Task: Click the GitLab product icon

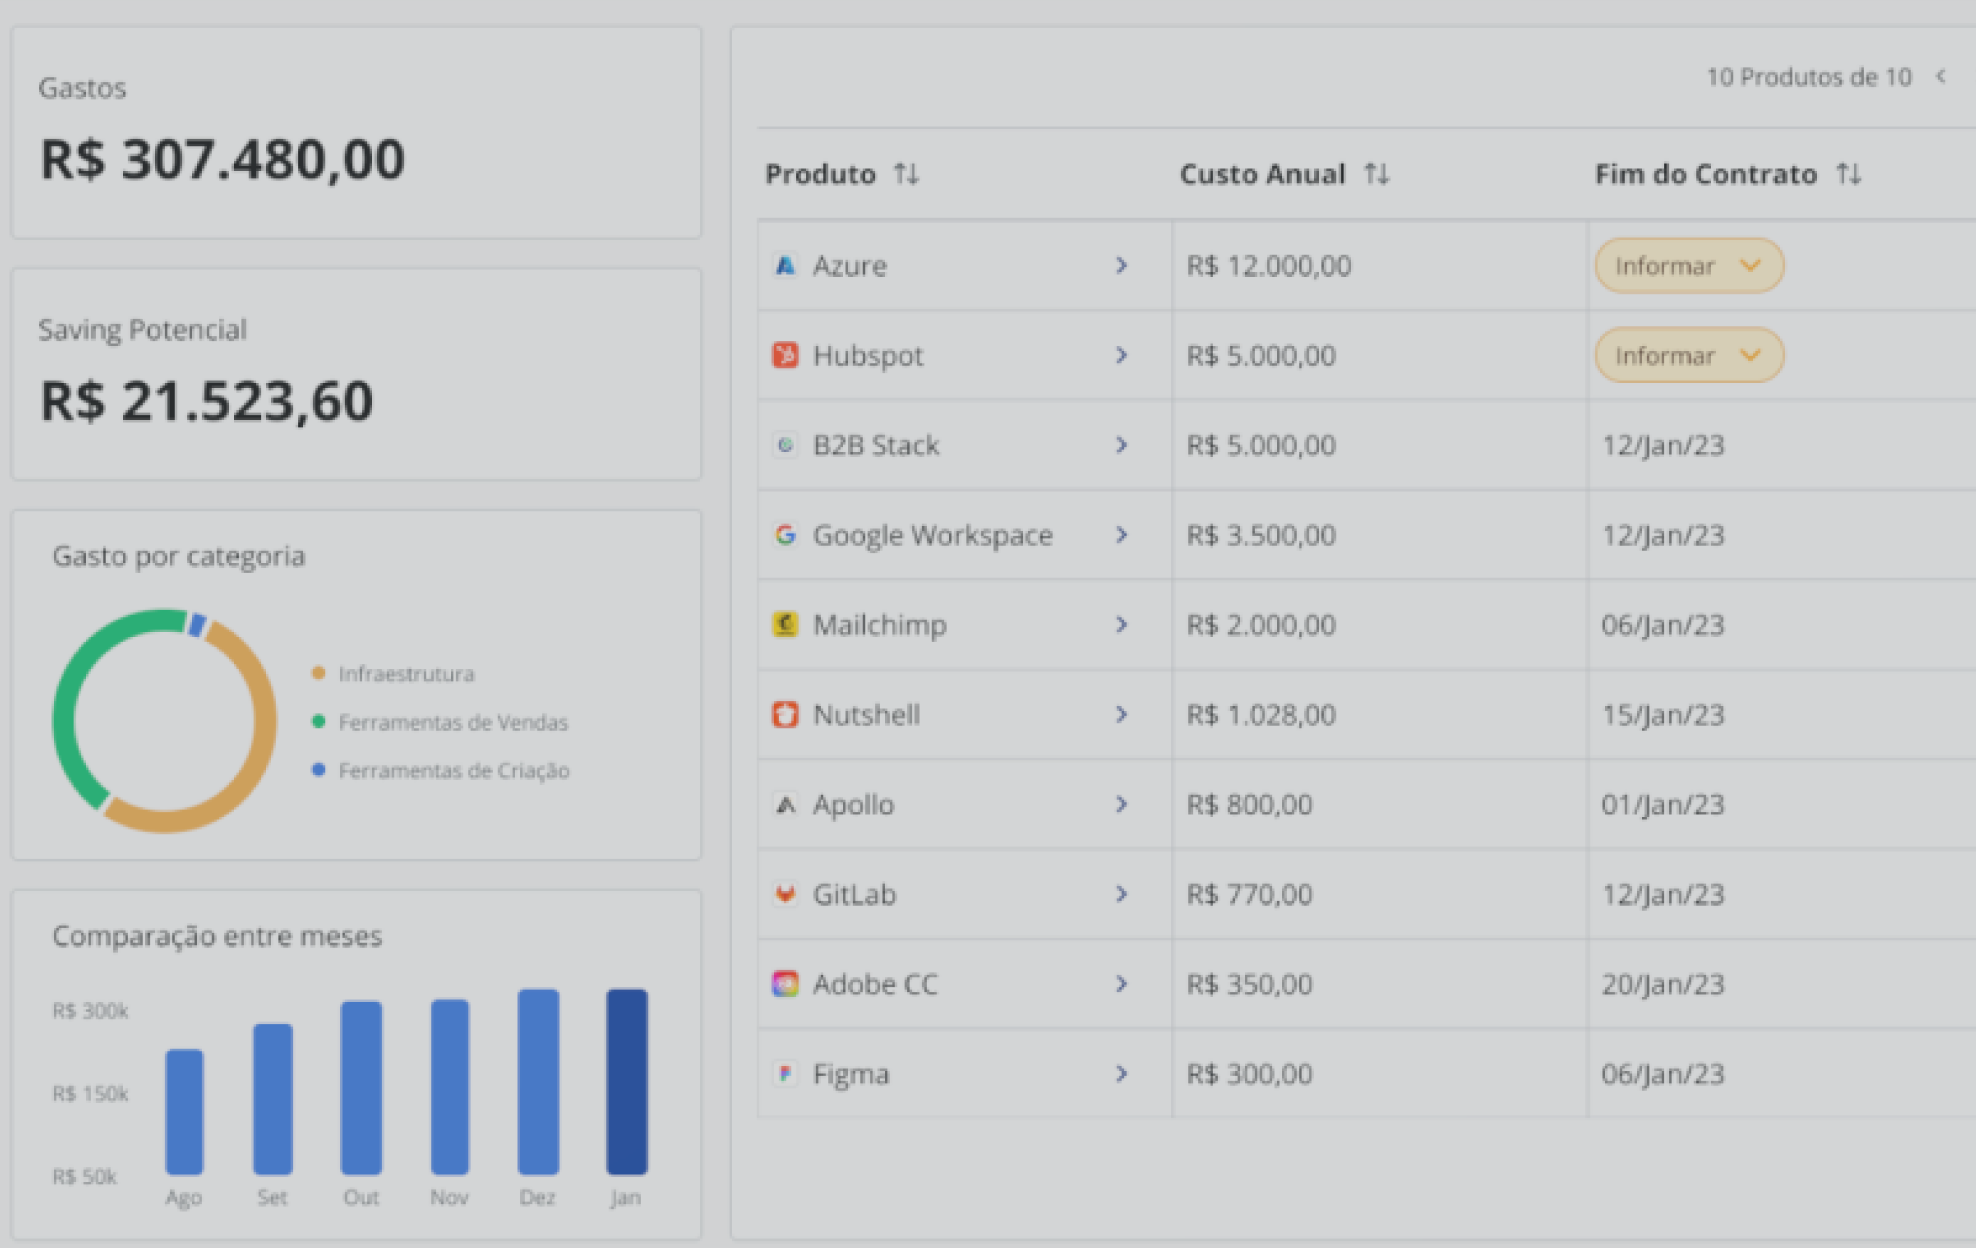Action: pos(786,894)
